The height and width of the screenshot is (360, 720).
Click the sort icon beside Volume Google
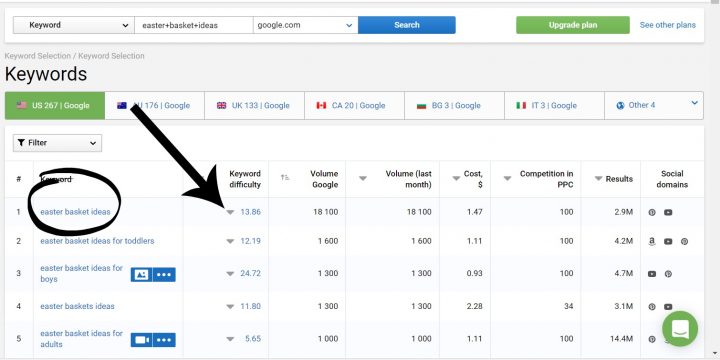coord(285,178)
